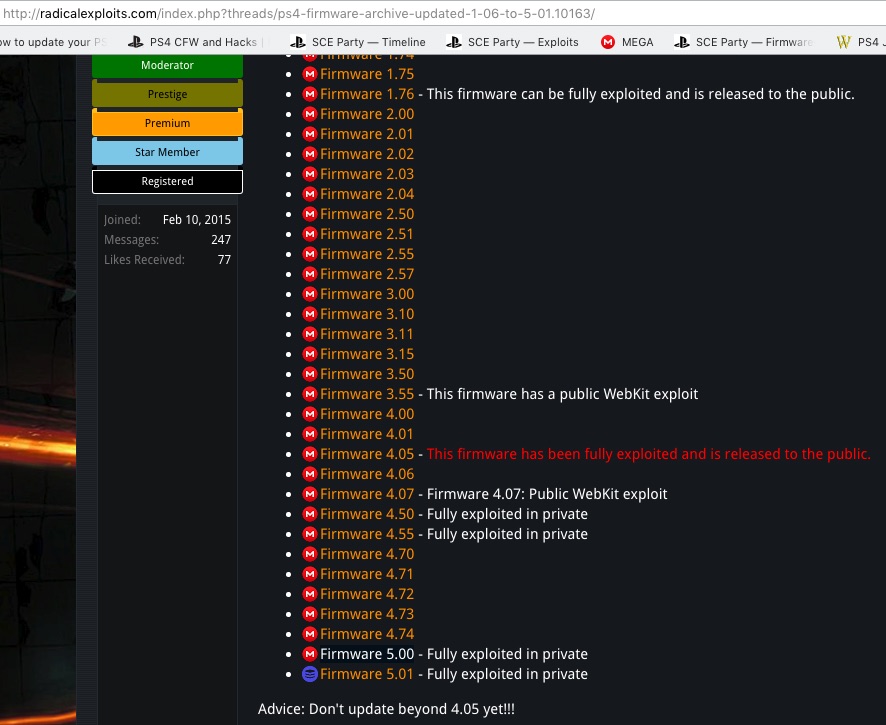Viewport: 886px width, 725px height.
Task: Click MEGA icon beside Firmware 5.00
Action: tap(310, 654)
